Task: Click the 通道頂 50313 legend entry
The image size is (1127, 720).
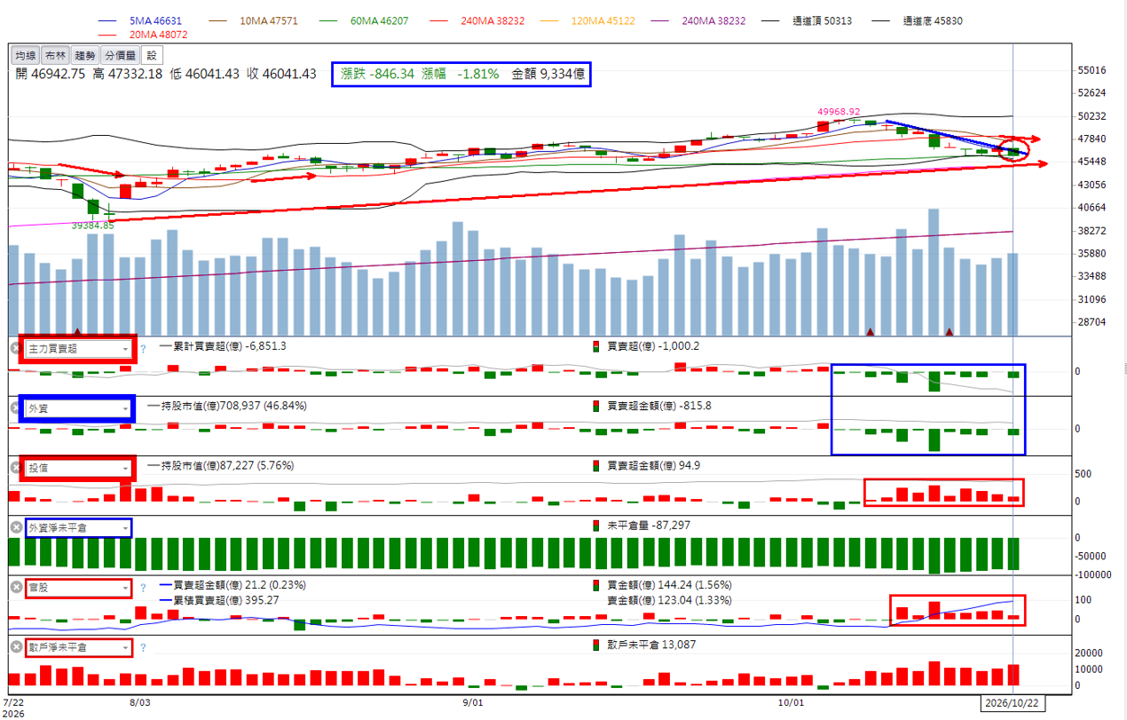Action: tap(822, 21)
